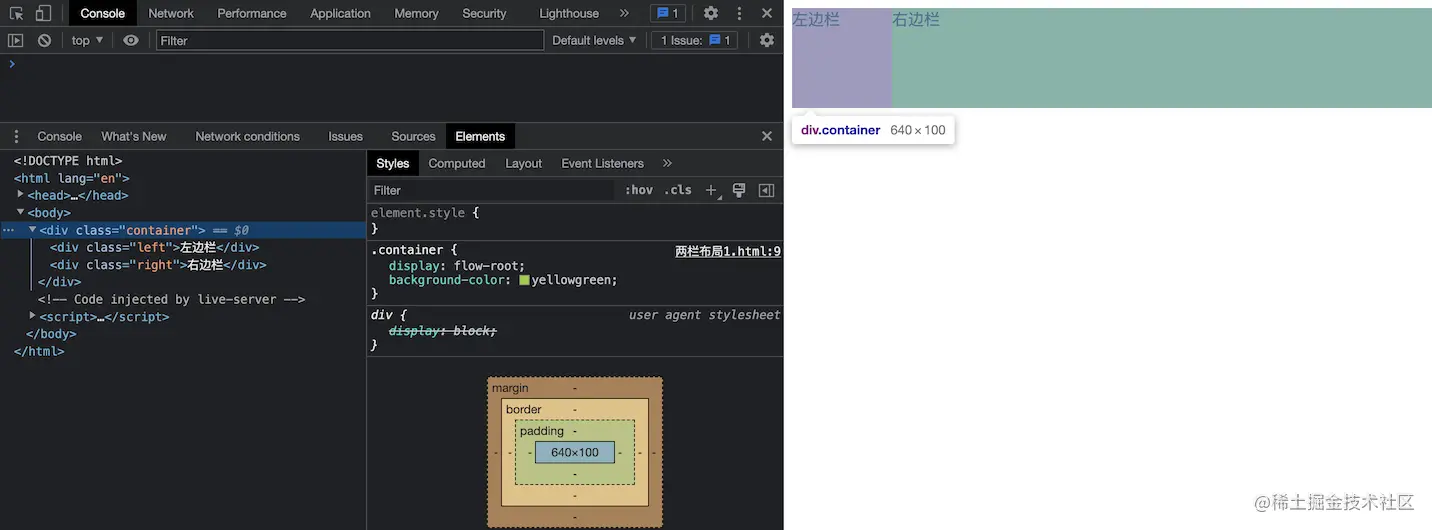Open the Default levels dropdown
Screen dimensions: 1432x530
pyautogui.click(x=594, y=40)
